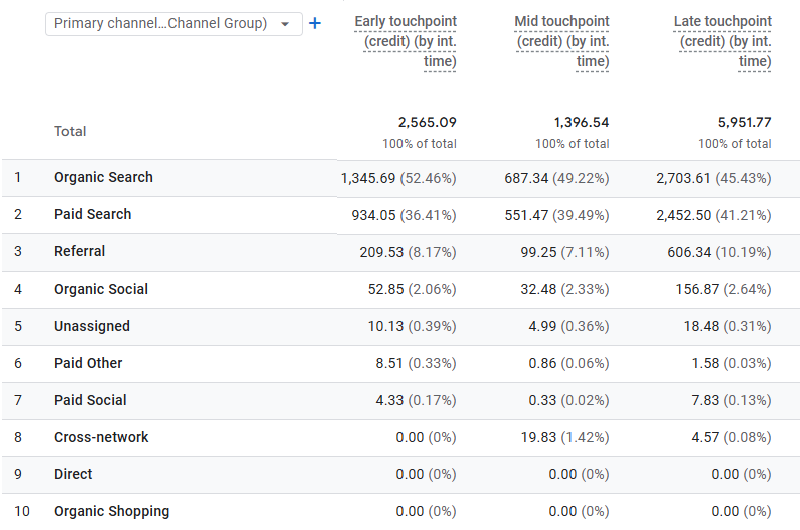Click Paid Social late value 7.83

click(705, 400)
